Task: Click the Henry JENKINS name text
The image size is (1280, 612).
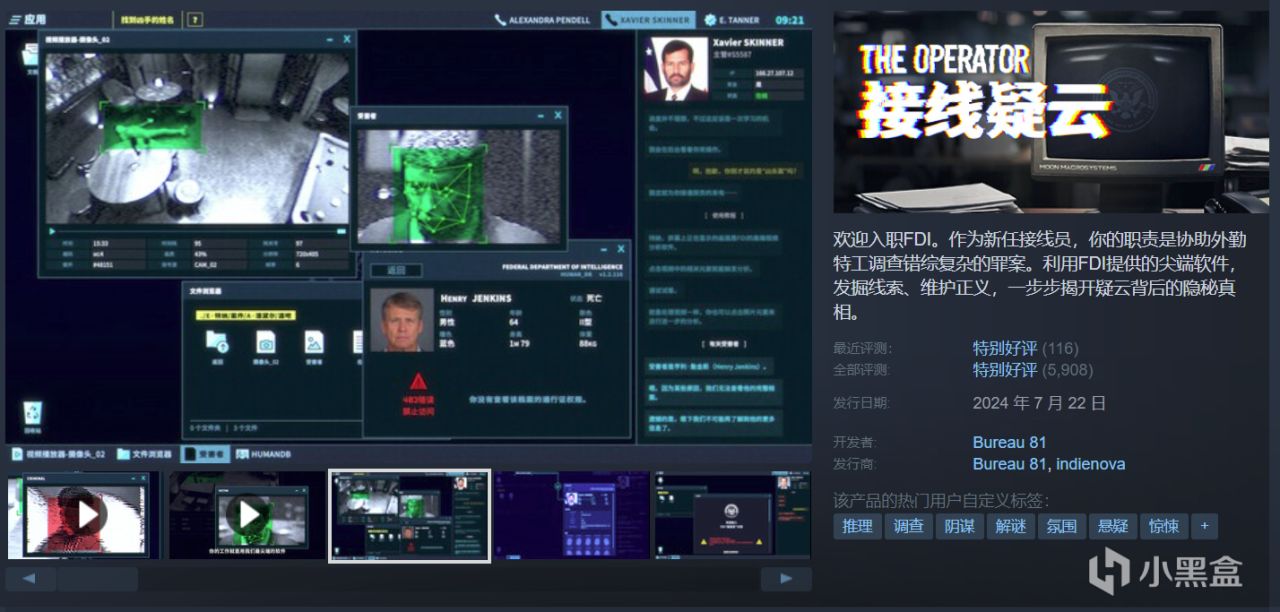Action: [476, 298]
